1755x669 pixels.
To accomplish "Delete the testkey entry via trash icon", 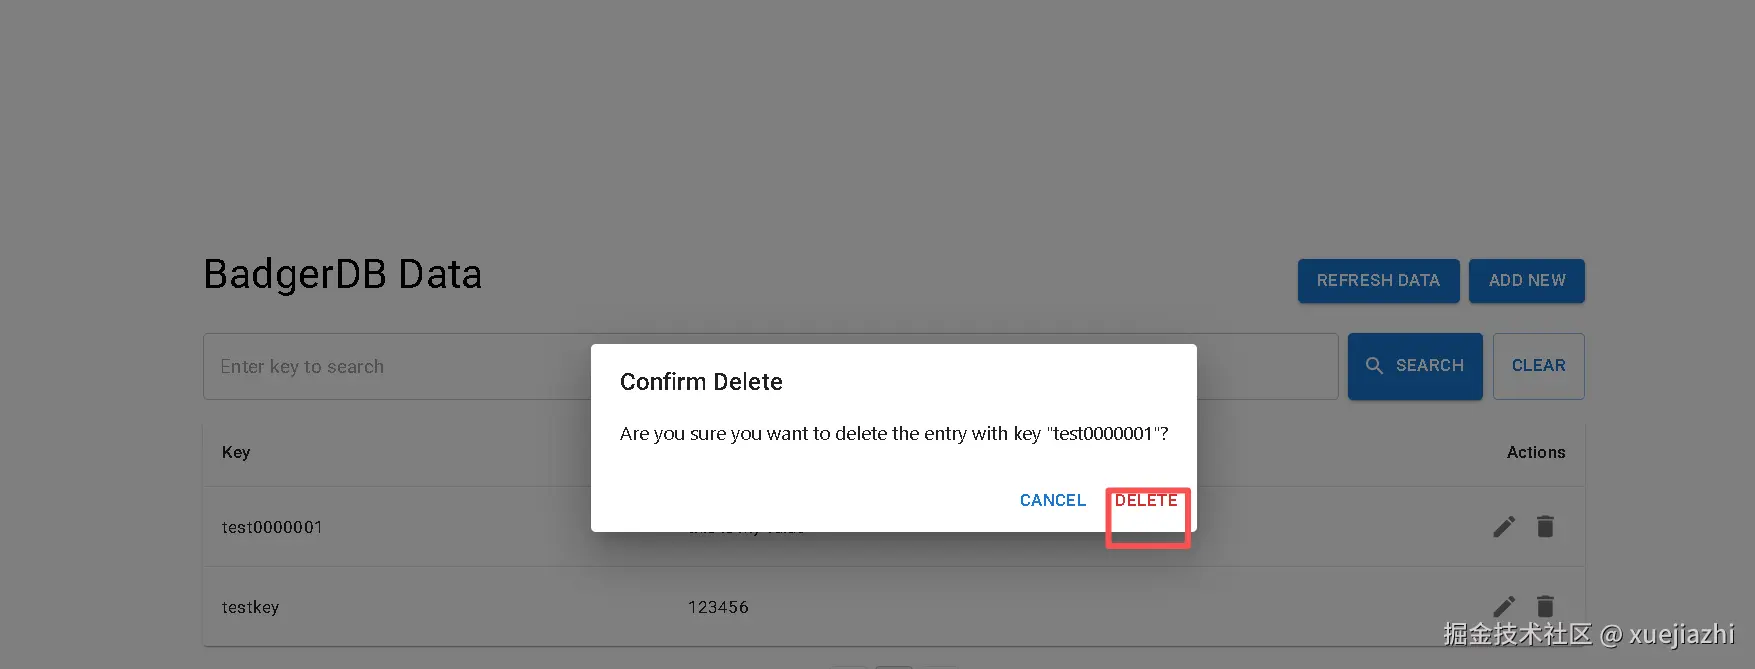I will point(1545,606).
